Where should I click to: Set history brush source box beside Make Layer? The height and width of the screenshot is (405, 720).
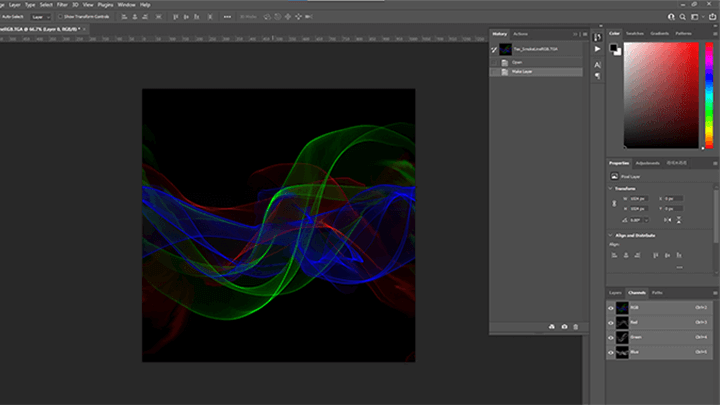tap(494, 72)
